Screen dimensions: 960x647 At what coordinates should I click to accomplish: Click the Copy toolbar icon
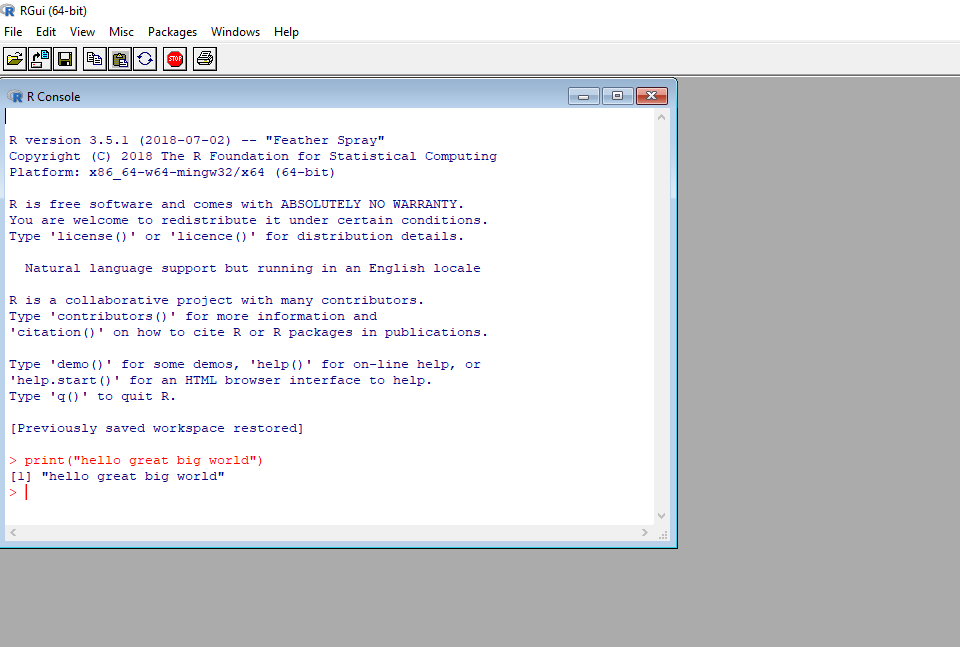[x=94, y=59]
